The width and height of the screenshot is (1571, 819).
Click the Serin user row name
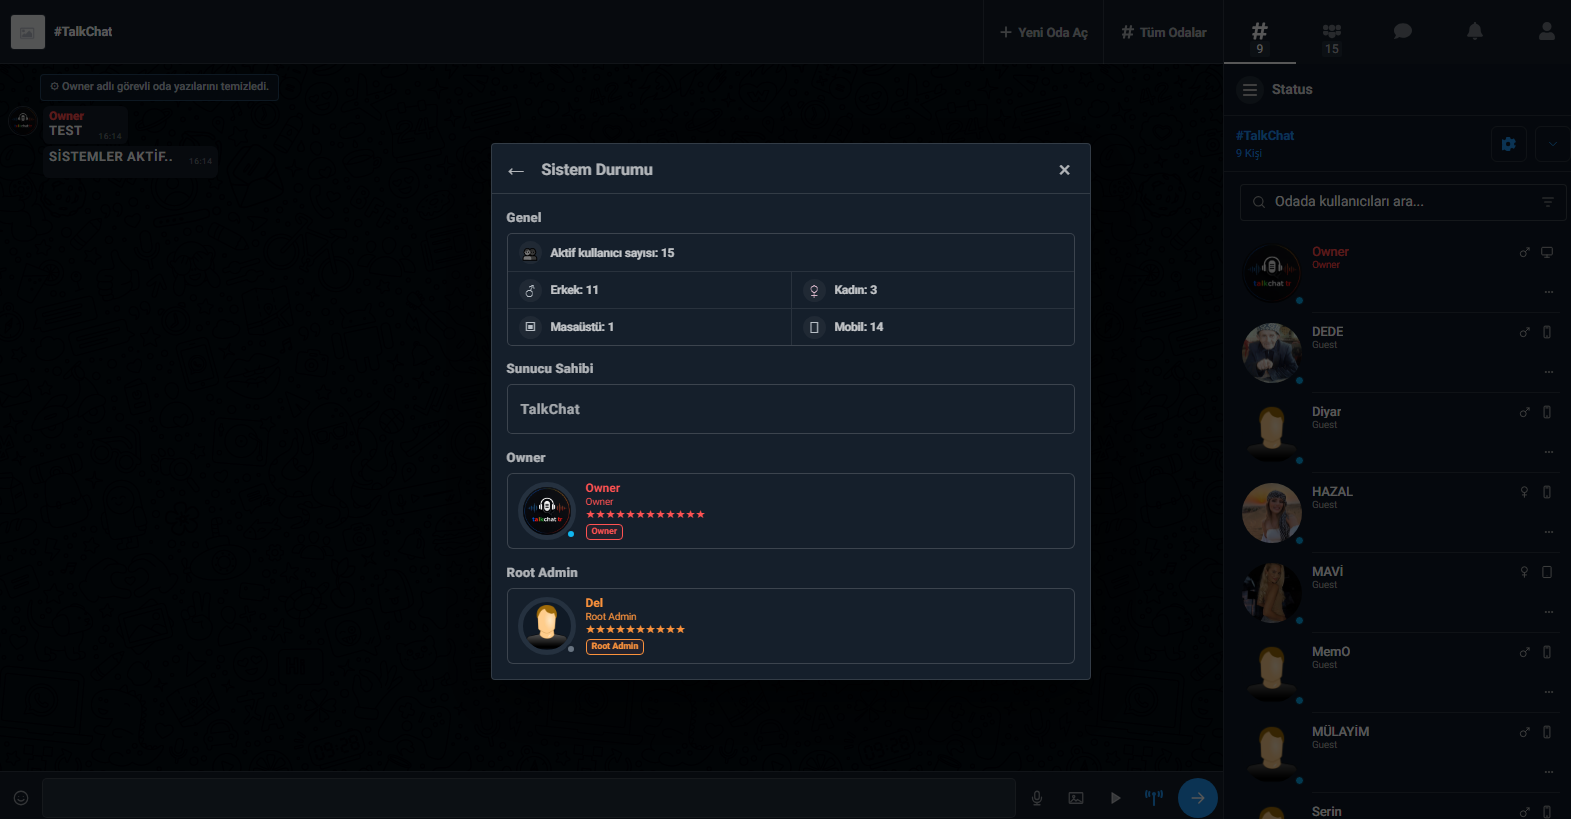coord(1327,811)
